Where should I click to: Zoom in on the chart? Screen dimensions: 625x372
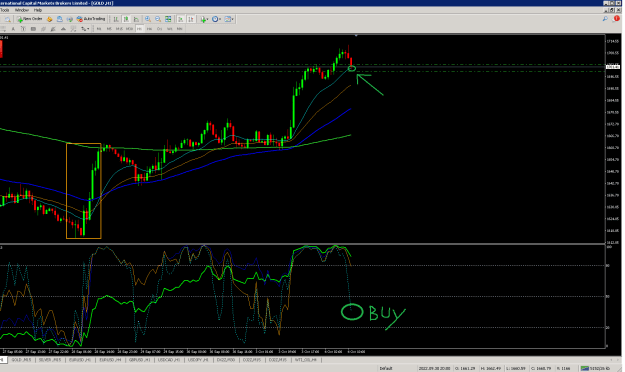(147, 19)
